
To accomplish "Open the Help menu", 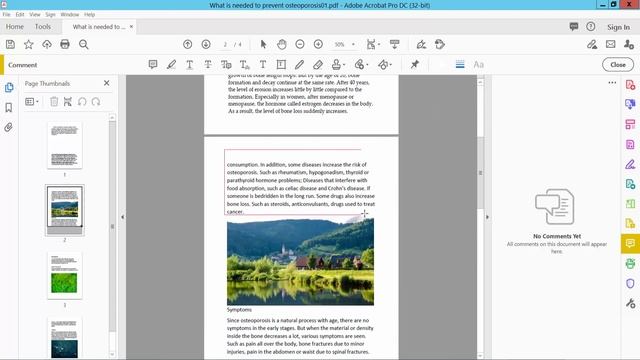I will click(89, 14).
